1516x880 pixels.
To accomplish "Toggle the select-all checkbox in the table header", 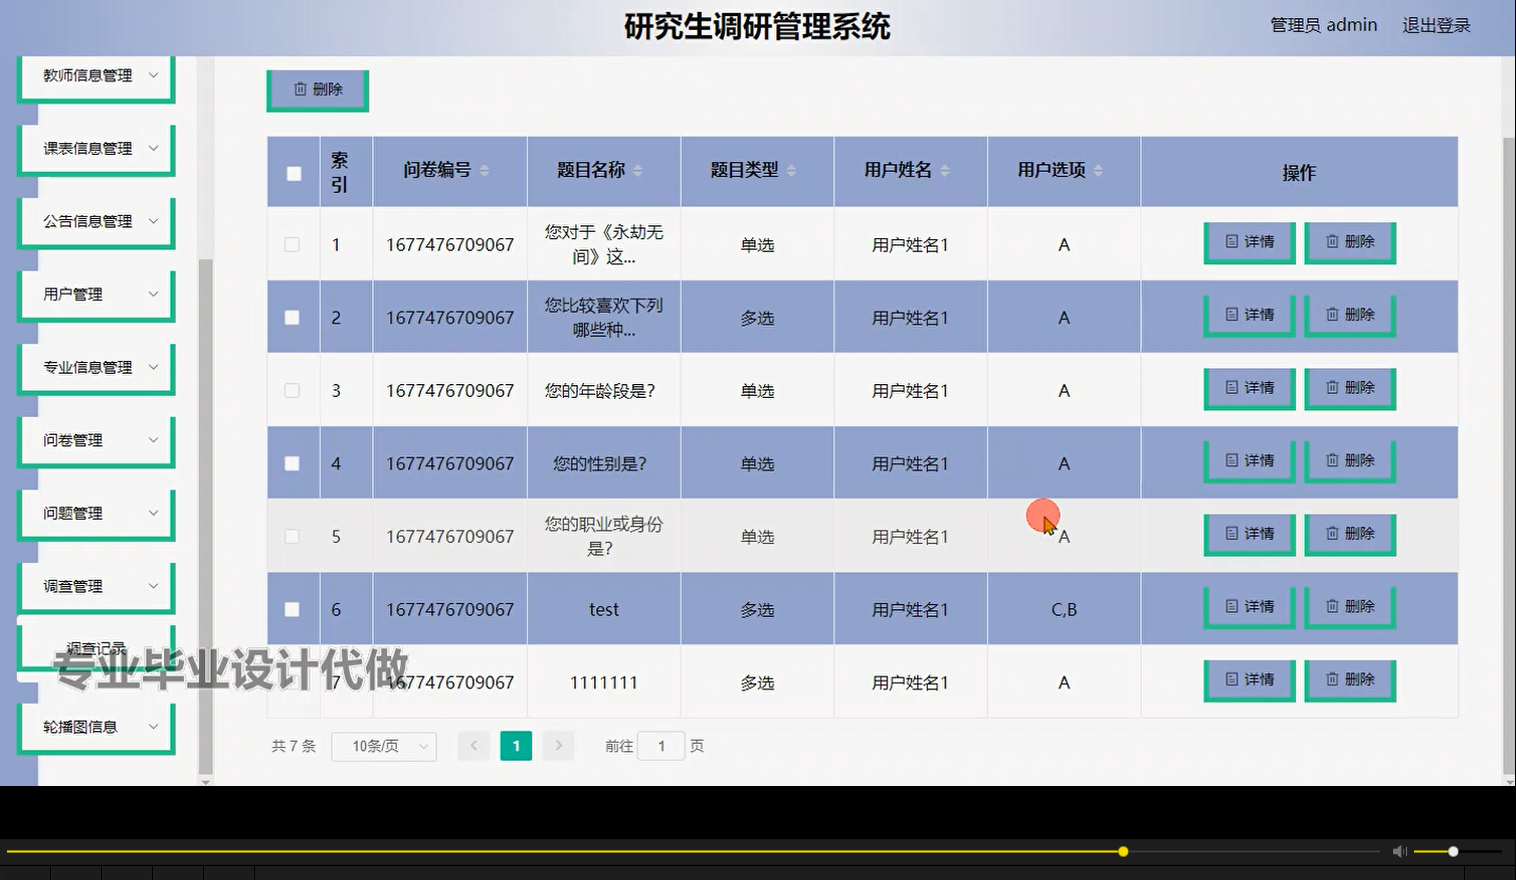I will click(294, 173).
